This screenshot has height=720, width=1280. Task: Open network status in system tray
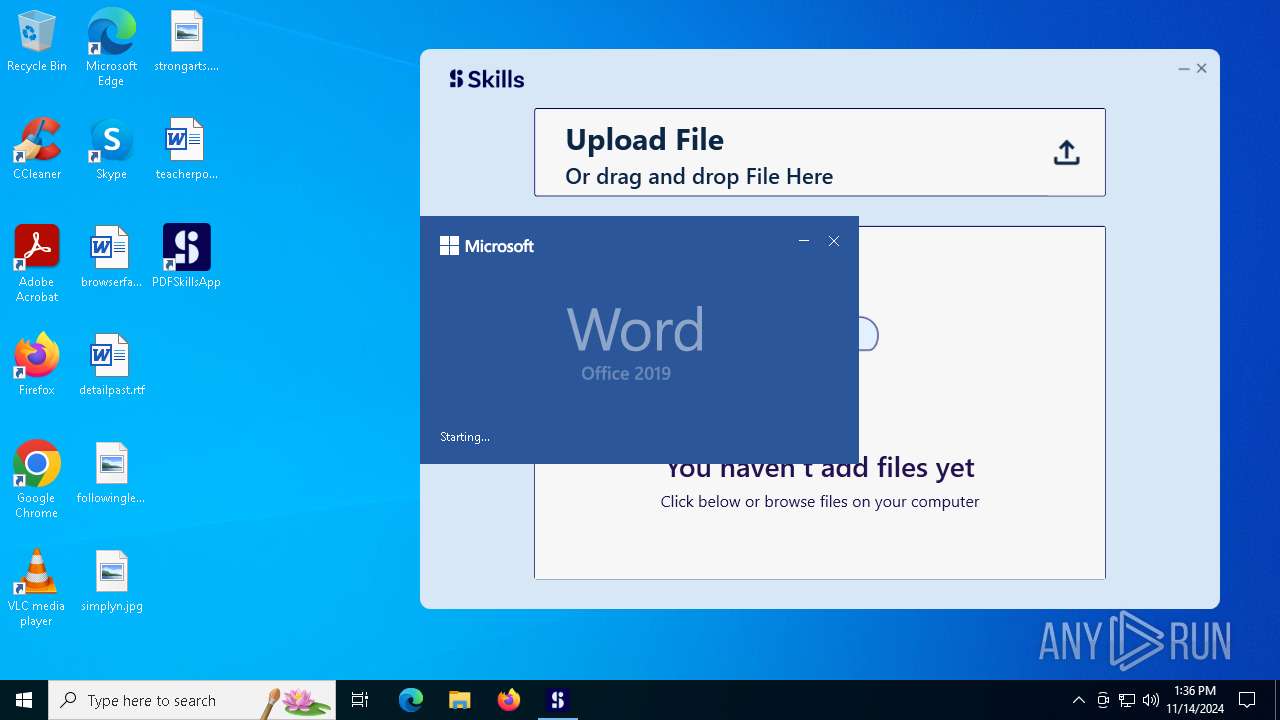(x=1127, y=700)
